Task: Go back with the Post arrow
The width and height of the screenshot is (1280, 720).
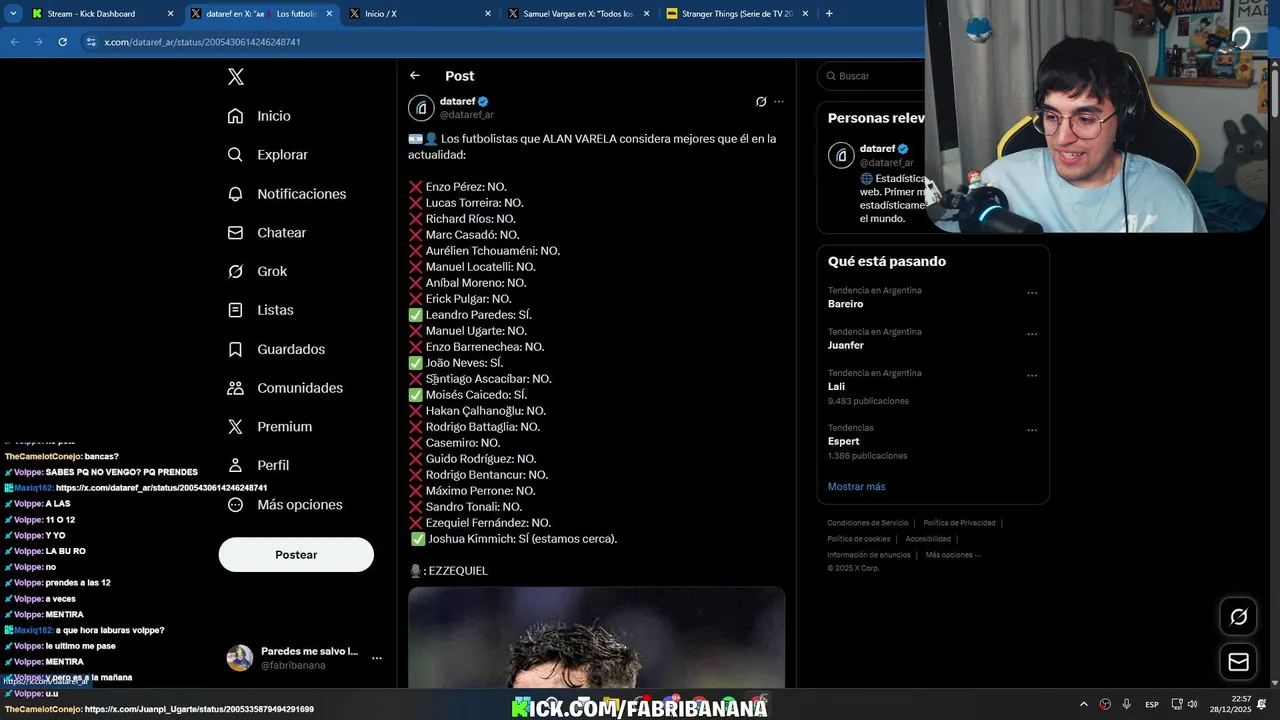Action: tap(415, 76)
